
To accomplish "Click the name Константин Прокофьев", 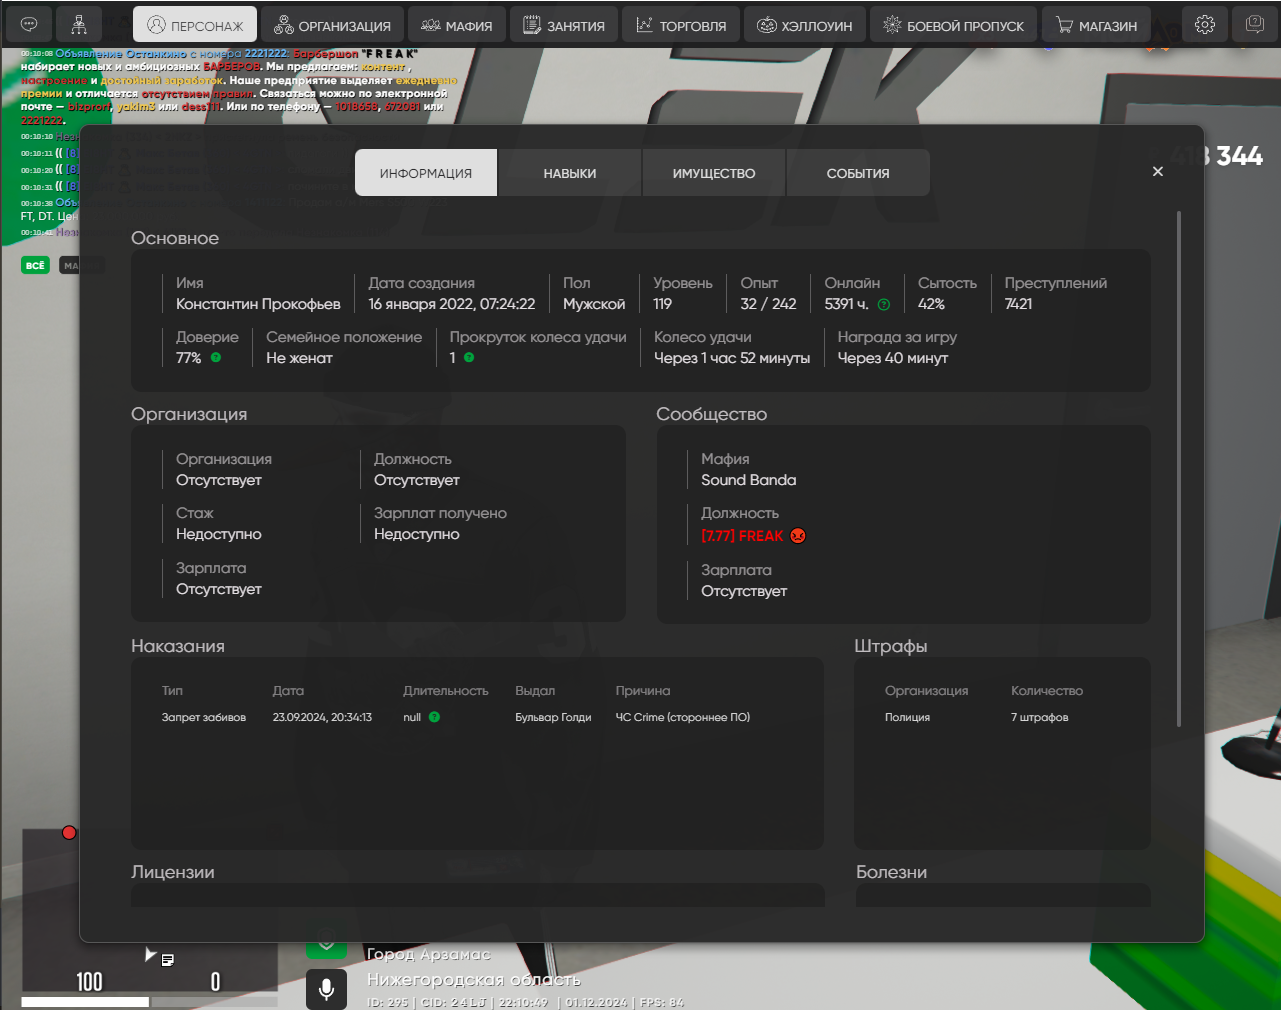I will coord(258,304).
